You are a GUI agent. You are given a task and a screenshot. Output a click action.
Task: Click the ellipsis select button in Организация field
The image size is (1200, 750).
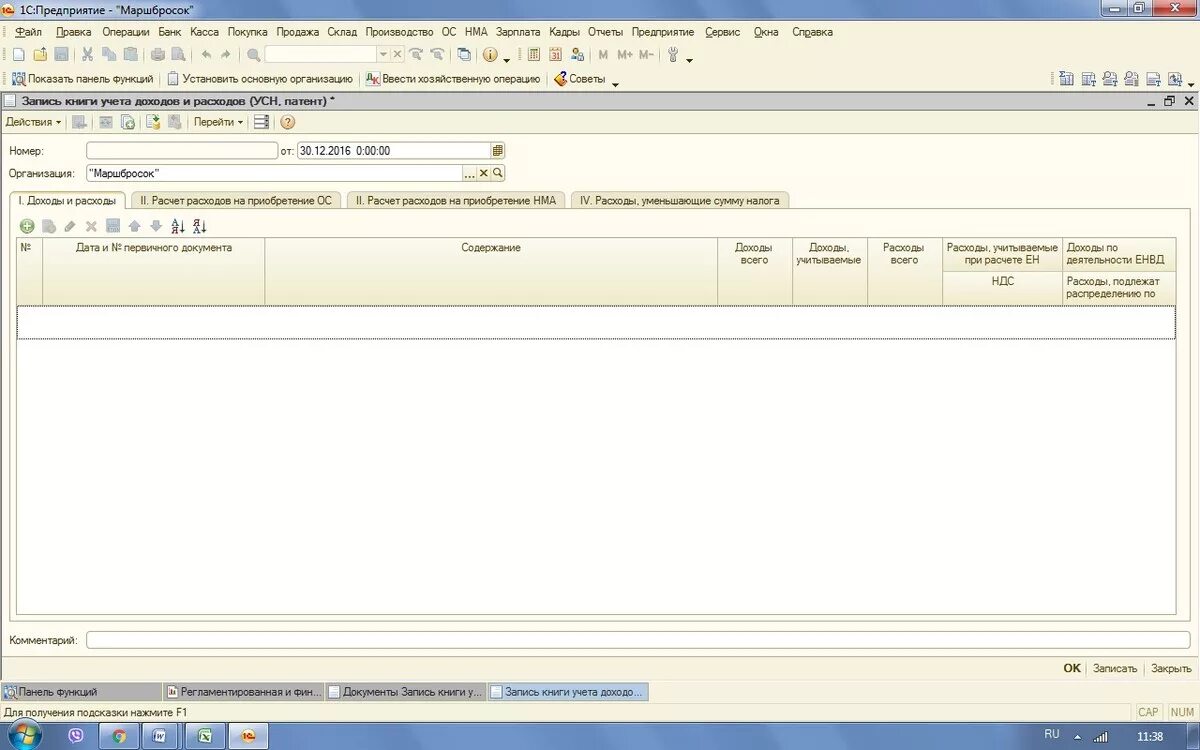[469, 173]
